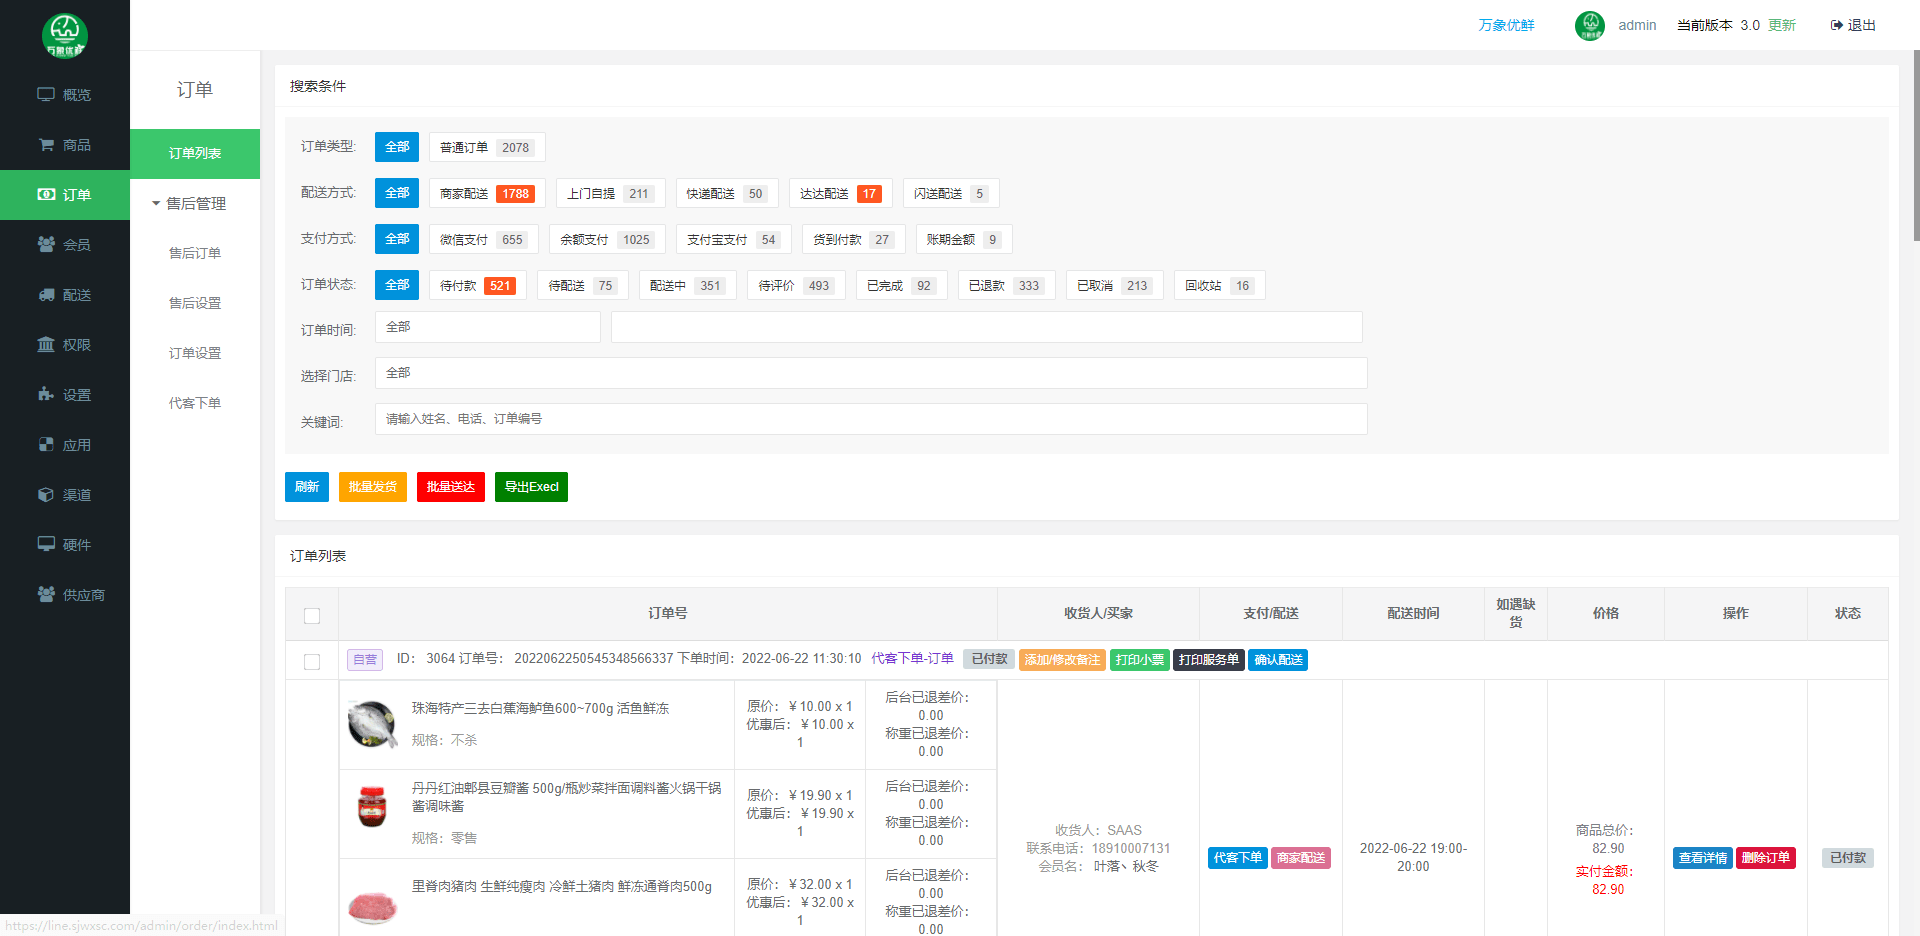
Task: Select the 待付款 order status filter
Action: click(478, 286)
